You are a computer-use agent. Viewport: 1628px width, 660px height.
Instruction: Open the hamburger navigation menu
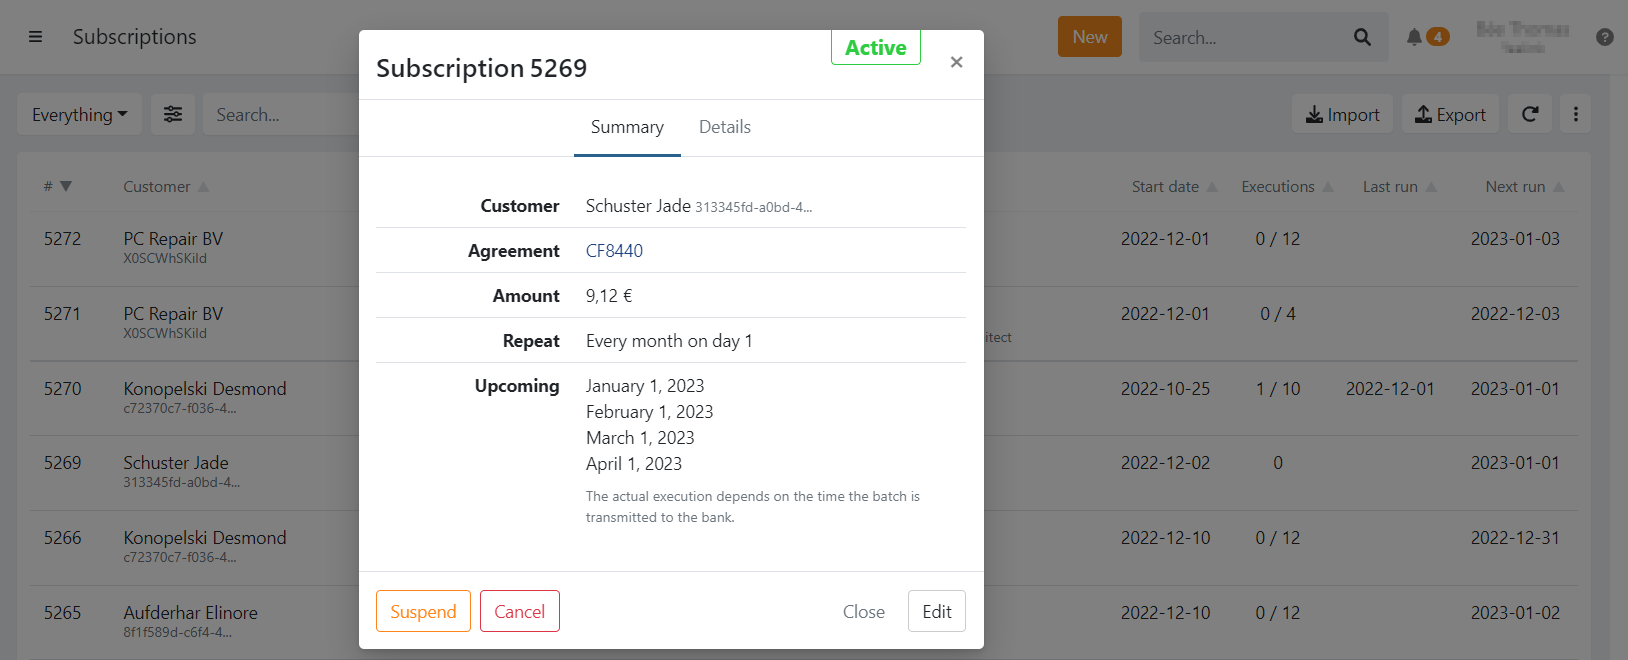35,37
